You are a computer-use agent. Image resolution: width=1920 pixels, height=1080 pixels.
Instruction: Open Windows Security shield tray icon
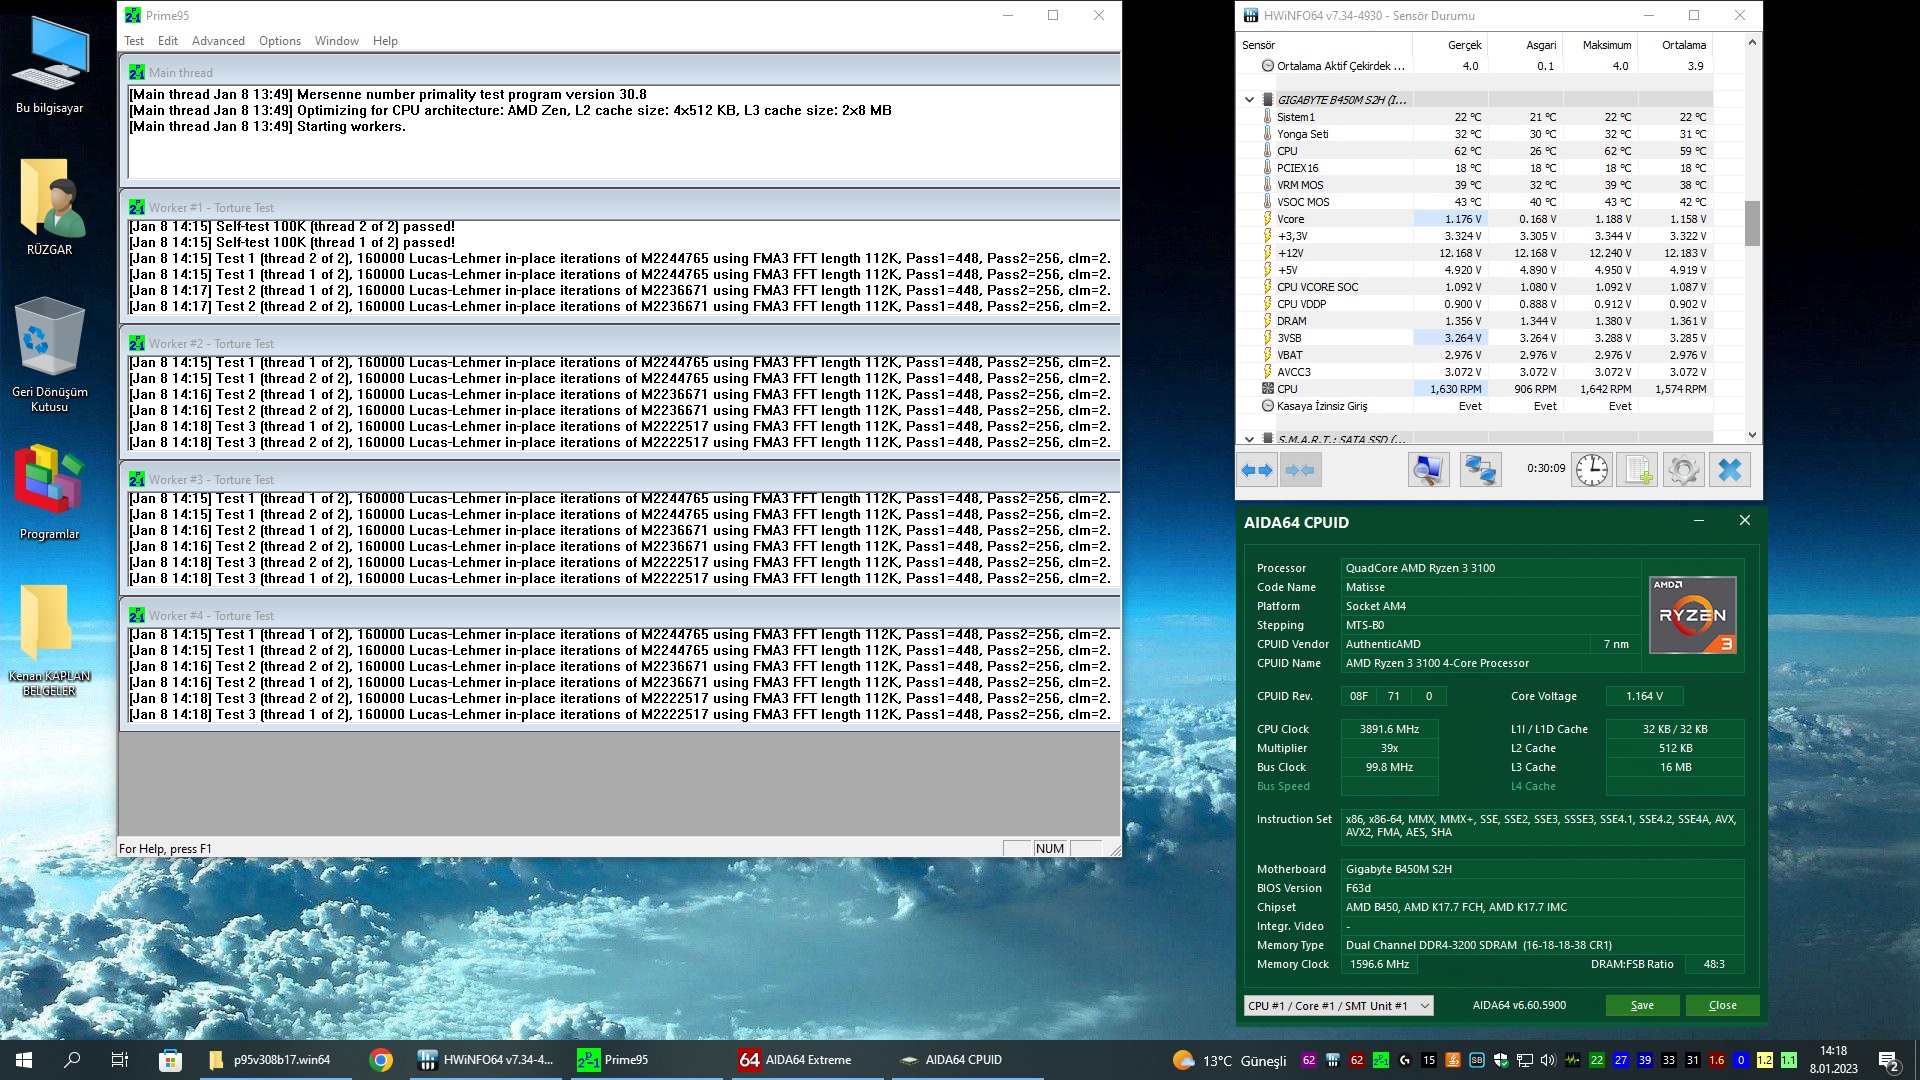(1500, 1060)
